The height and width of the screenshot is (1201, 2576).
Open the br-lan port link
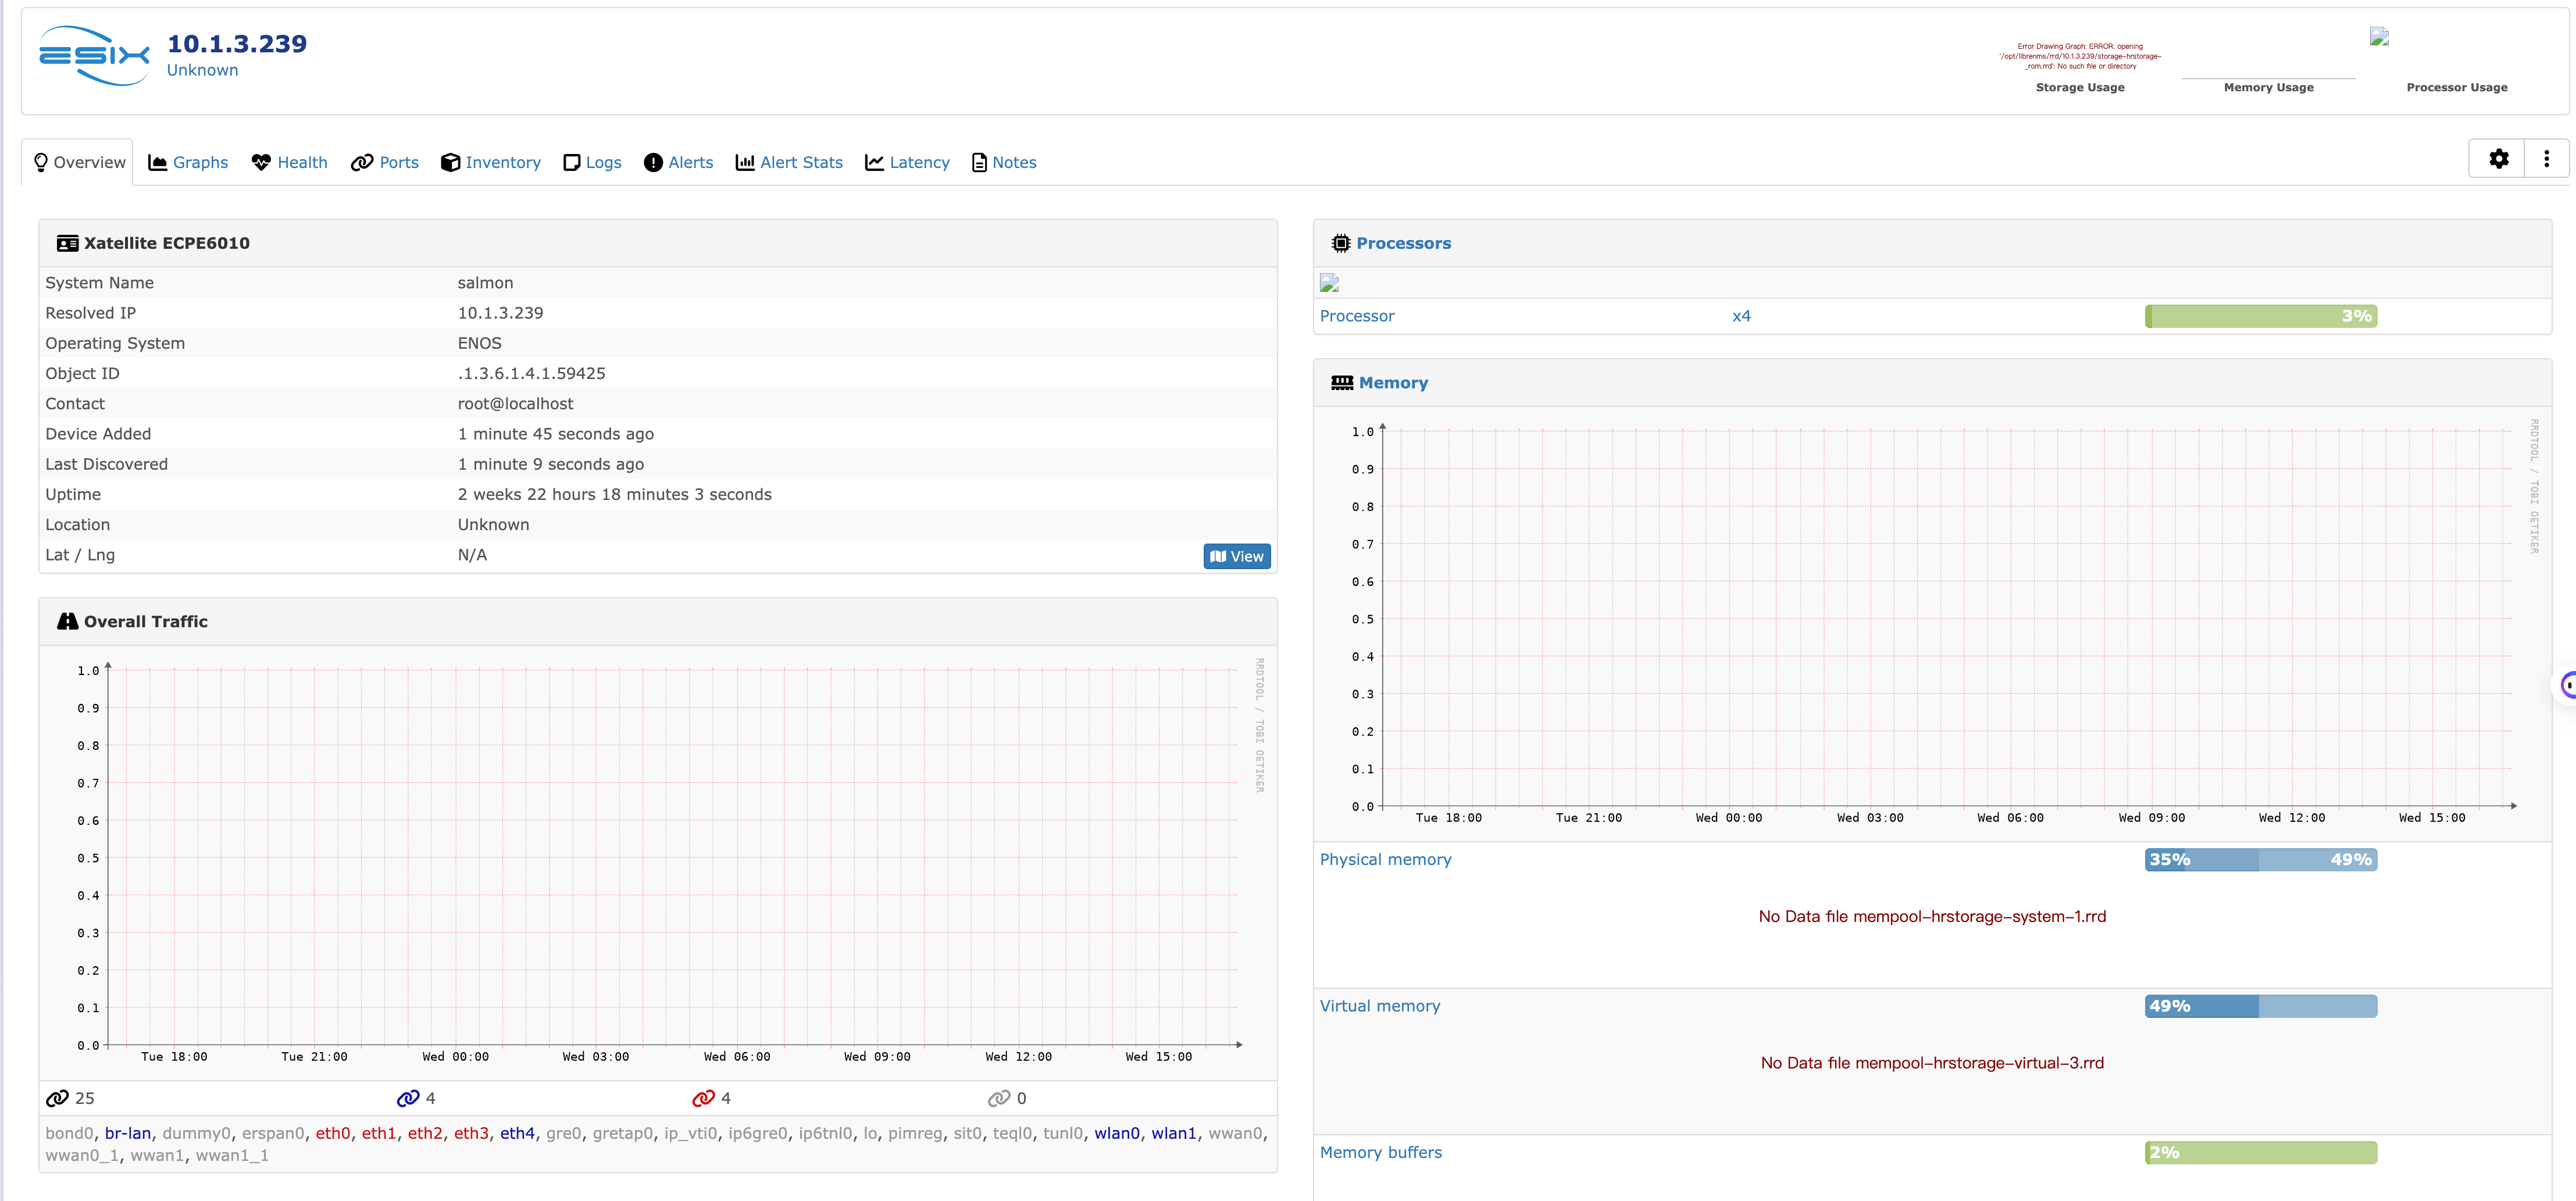[128, 1134]
